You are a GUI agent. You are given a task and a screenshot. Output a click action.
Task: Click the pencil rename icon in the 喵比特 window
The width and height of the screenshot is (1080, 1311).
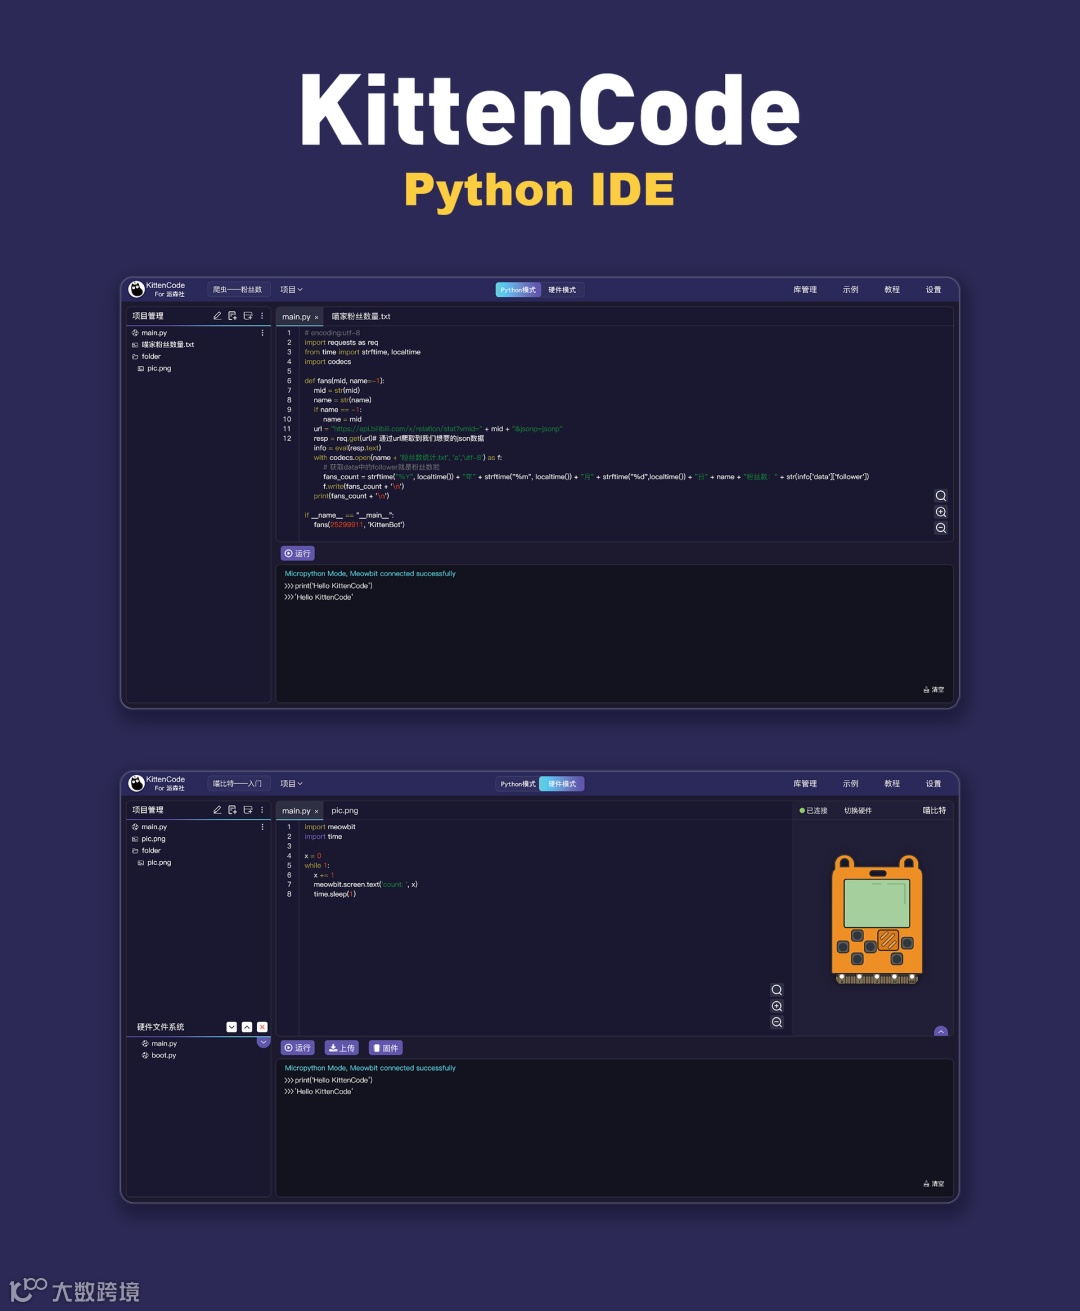[x=217, y=810]
